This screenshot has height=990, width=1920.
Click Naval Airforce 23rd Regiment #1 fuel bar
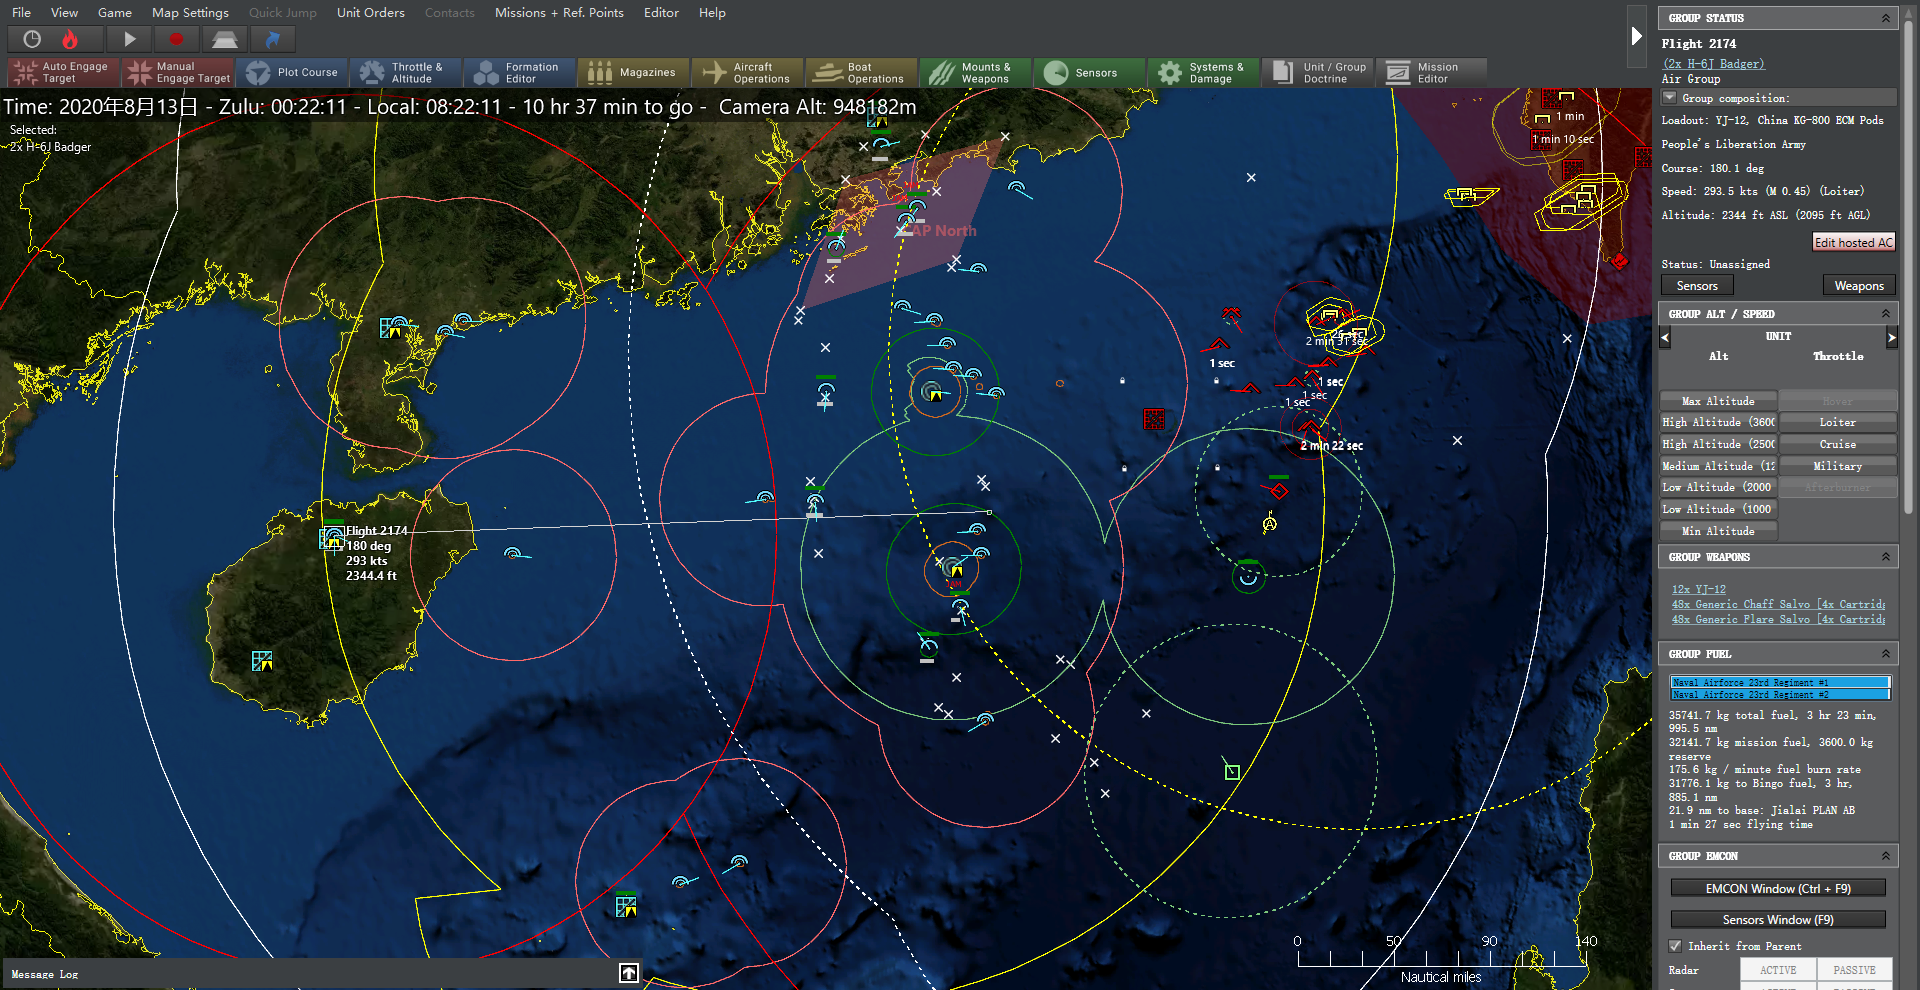click(1780, 682)
